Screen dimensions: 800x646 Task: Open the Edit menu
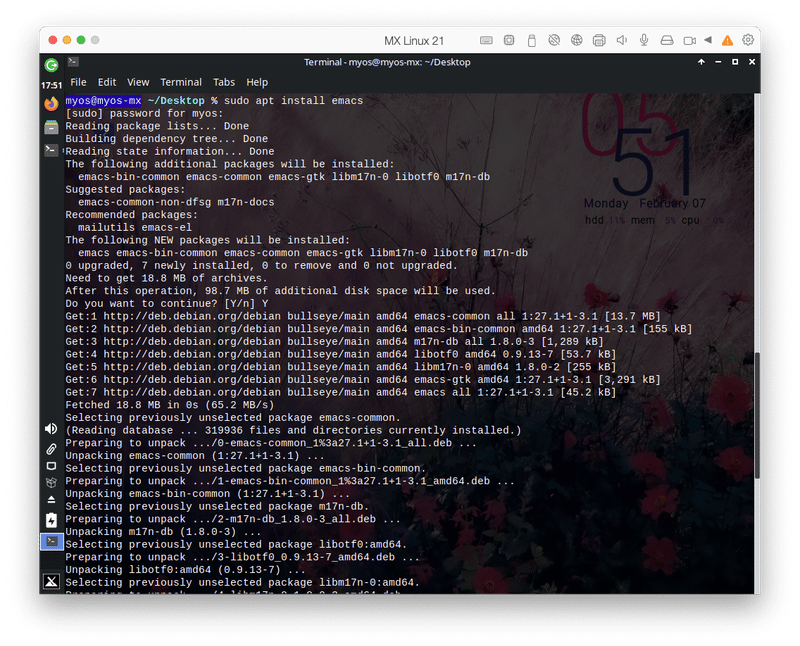click(x=107, y=82)
